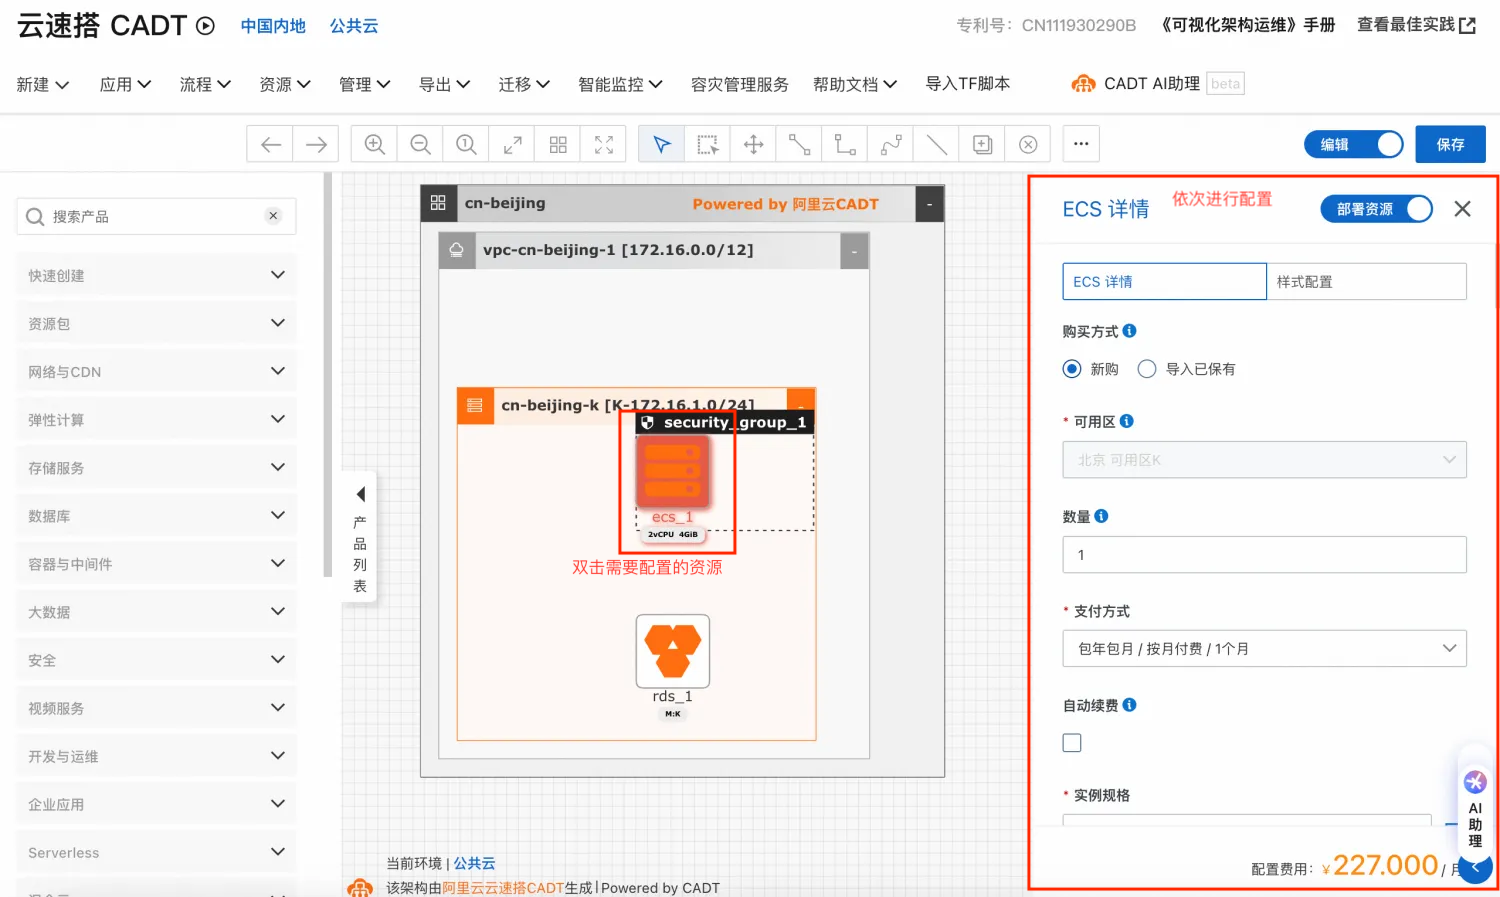The width and height of the screenshot is (1500, 897).
Task: Click the play icon next to CADT title
Action: click(x=205, y=26)
